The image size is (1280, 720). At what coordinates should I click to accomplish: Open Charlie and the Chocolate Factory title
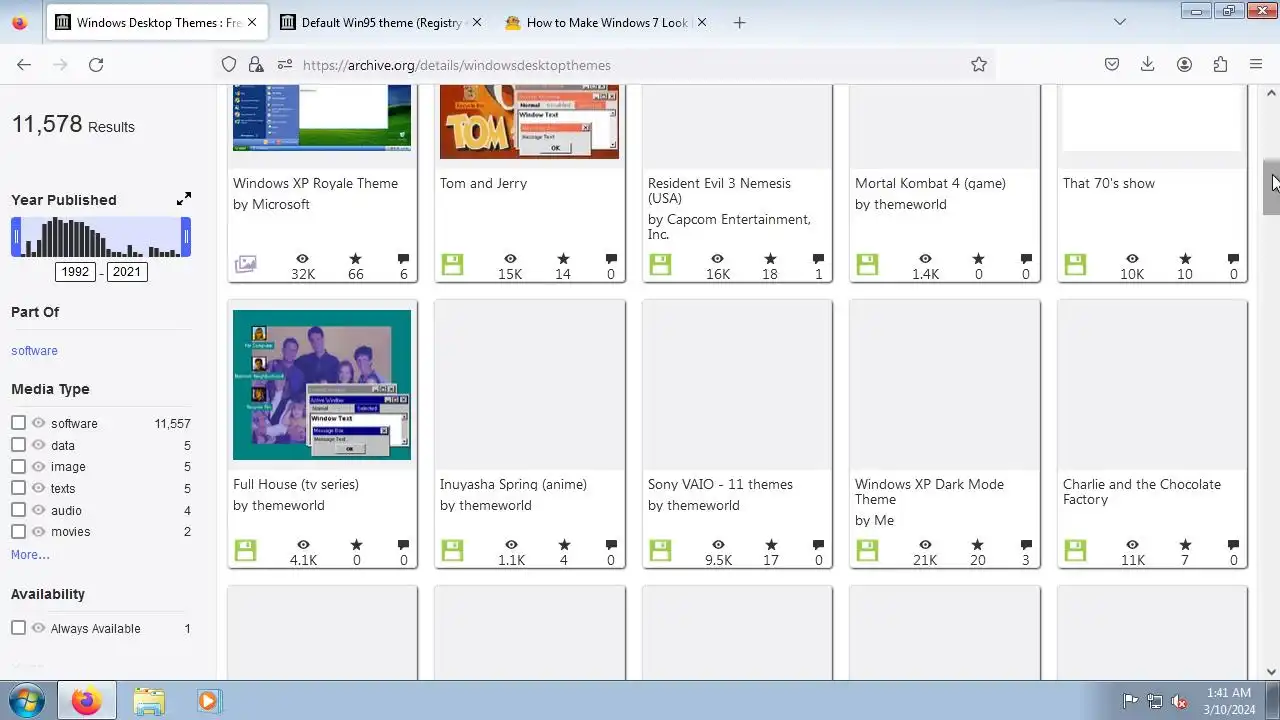1142,491
